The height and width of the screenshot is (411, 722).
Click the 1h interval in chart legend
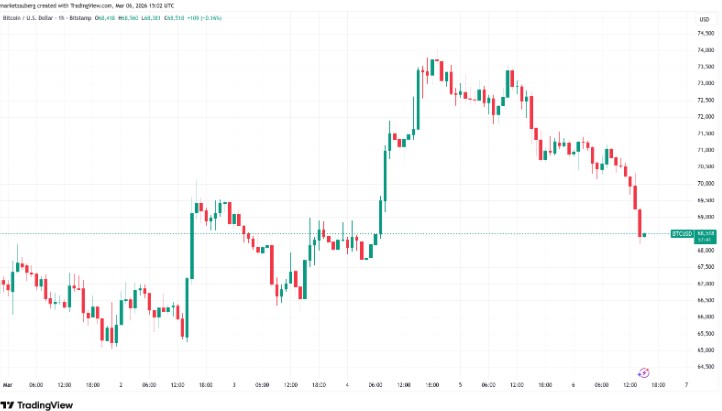tap(61, 18)
